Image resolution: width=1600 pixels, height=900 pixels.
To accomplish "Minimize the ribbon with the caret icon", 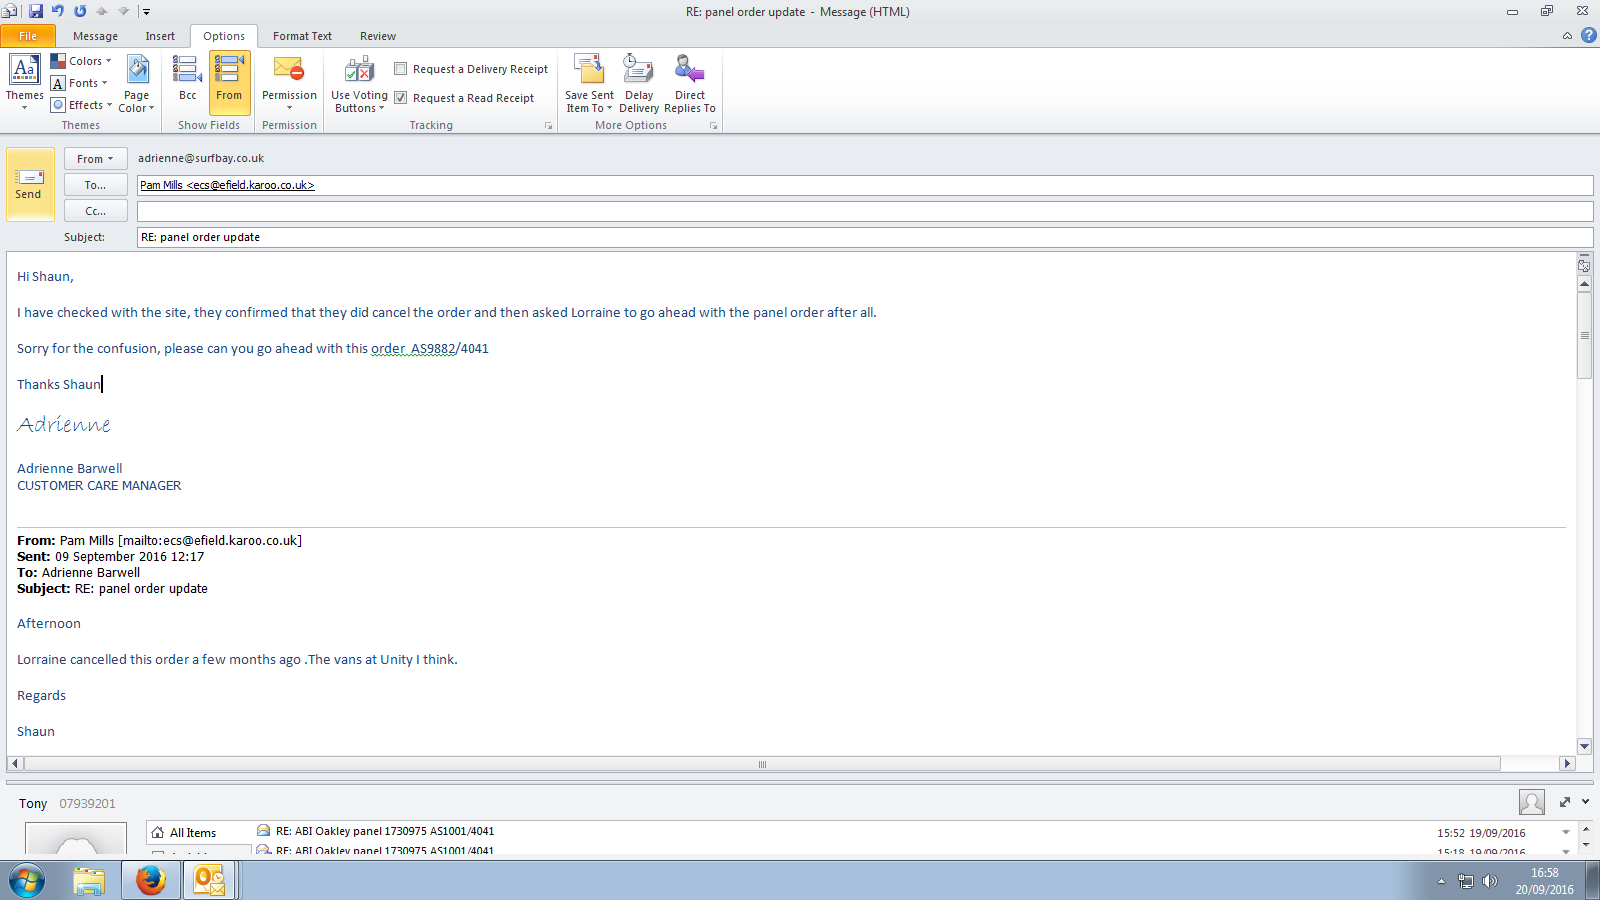I will pos(1567,36).
